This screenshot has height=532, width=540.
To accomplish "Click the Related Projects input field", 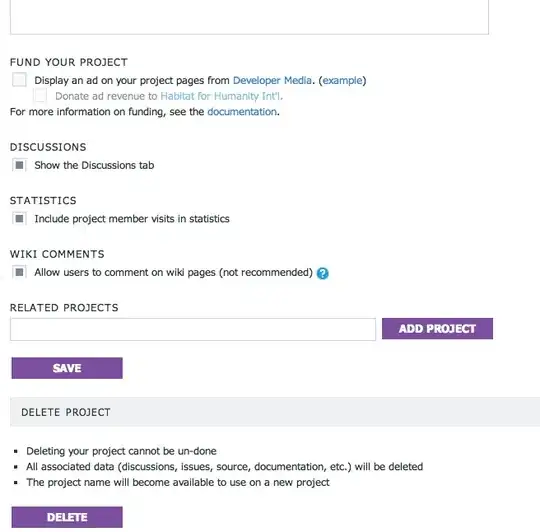I will [193, 329].
